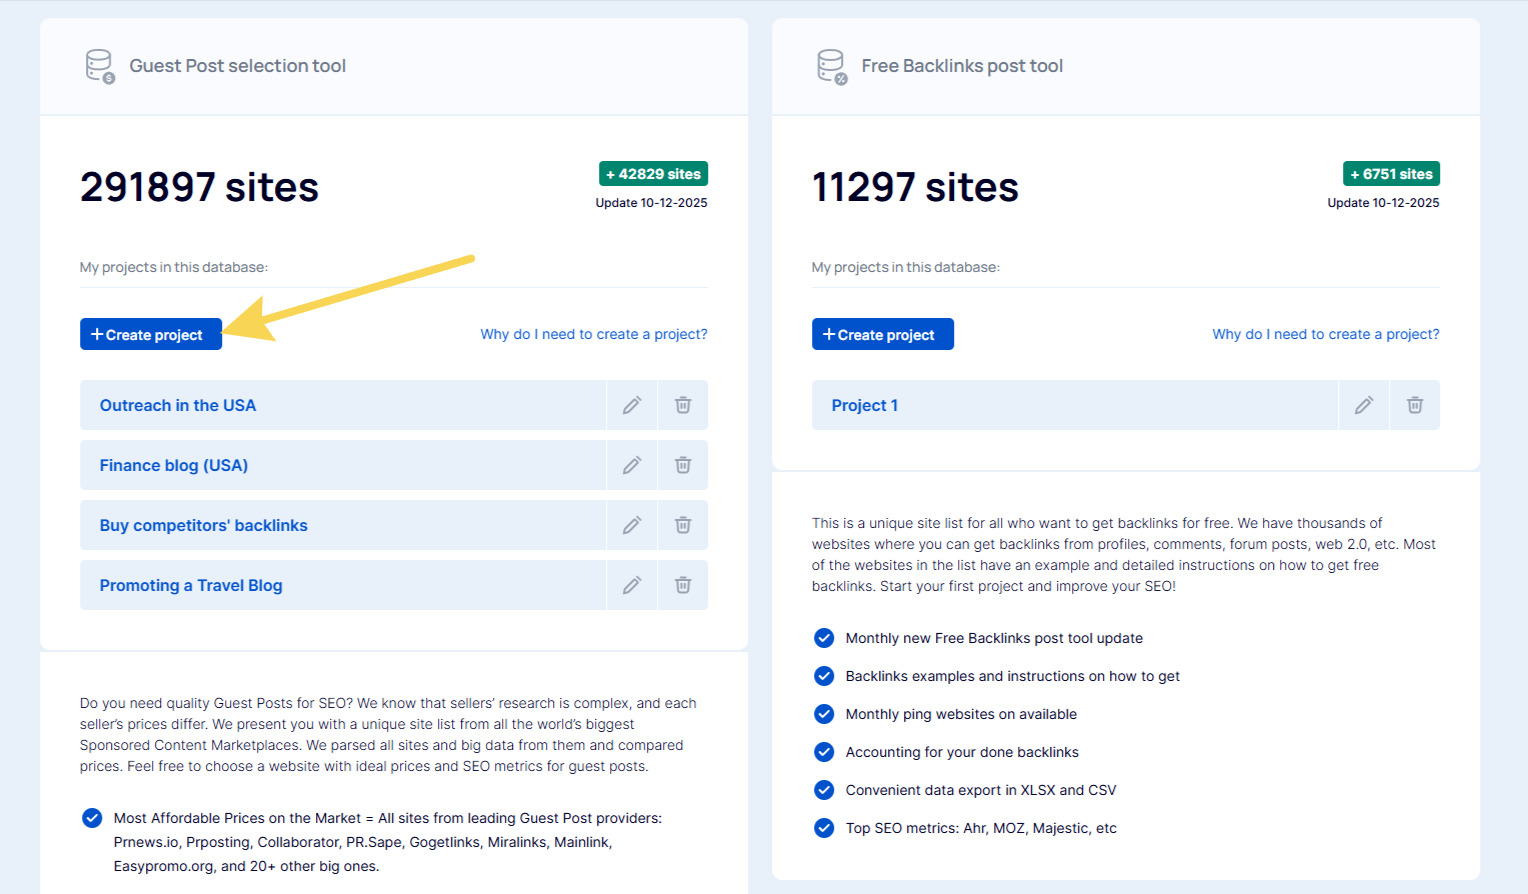Create a project in the Free Backlinks tool
This screenshot has height=894, width=1528.
coord(882,334)
